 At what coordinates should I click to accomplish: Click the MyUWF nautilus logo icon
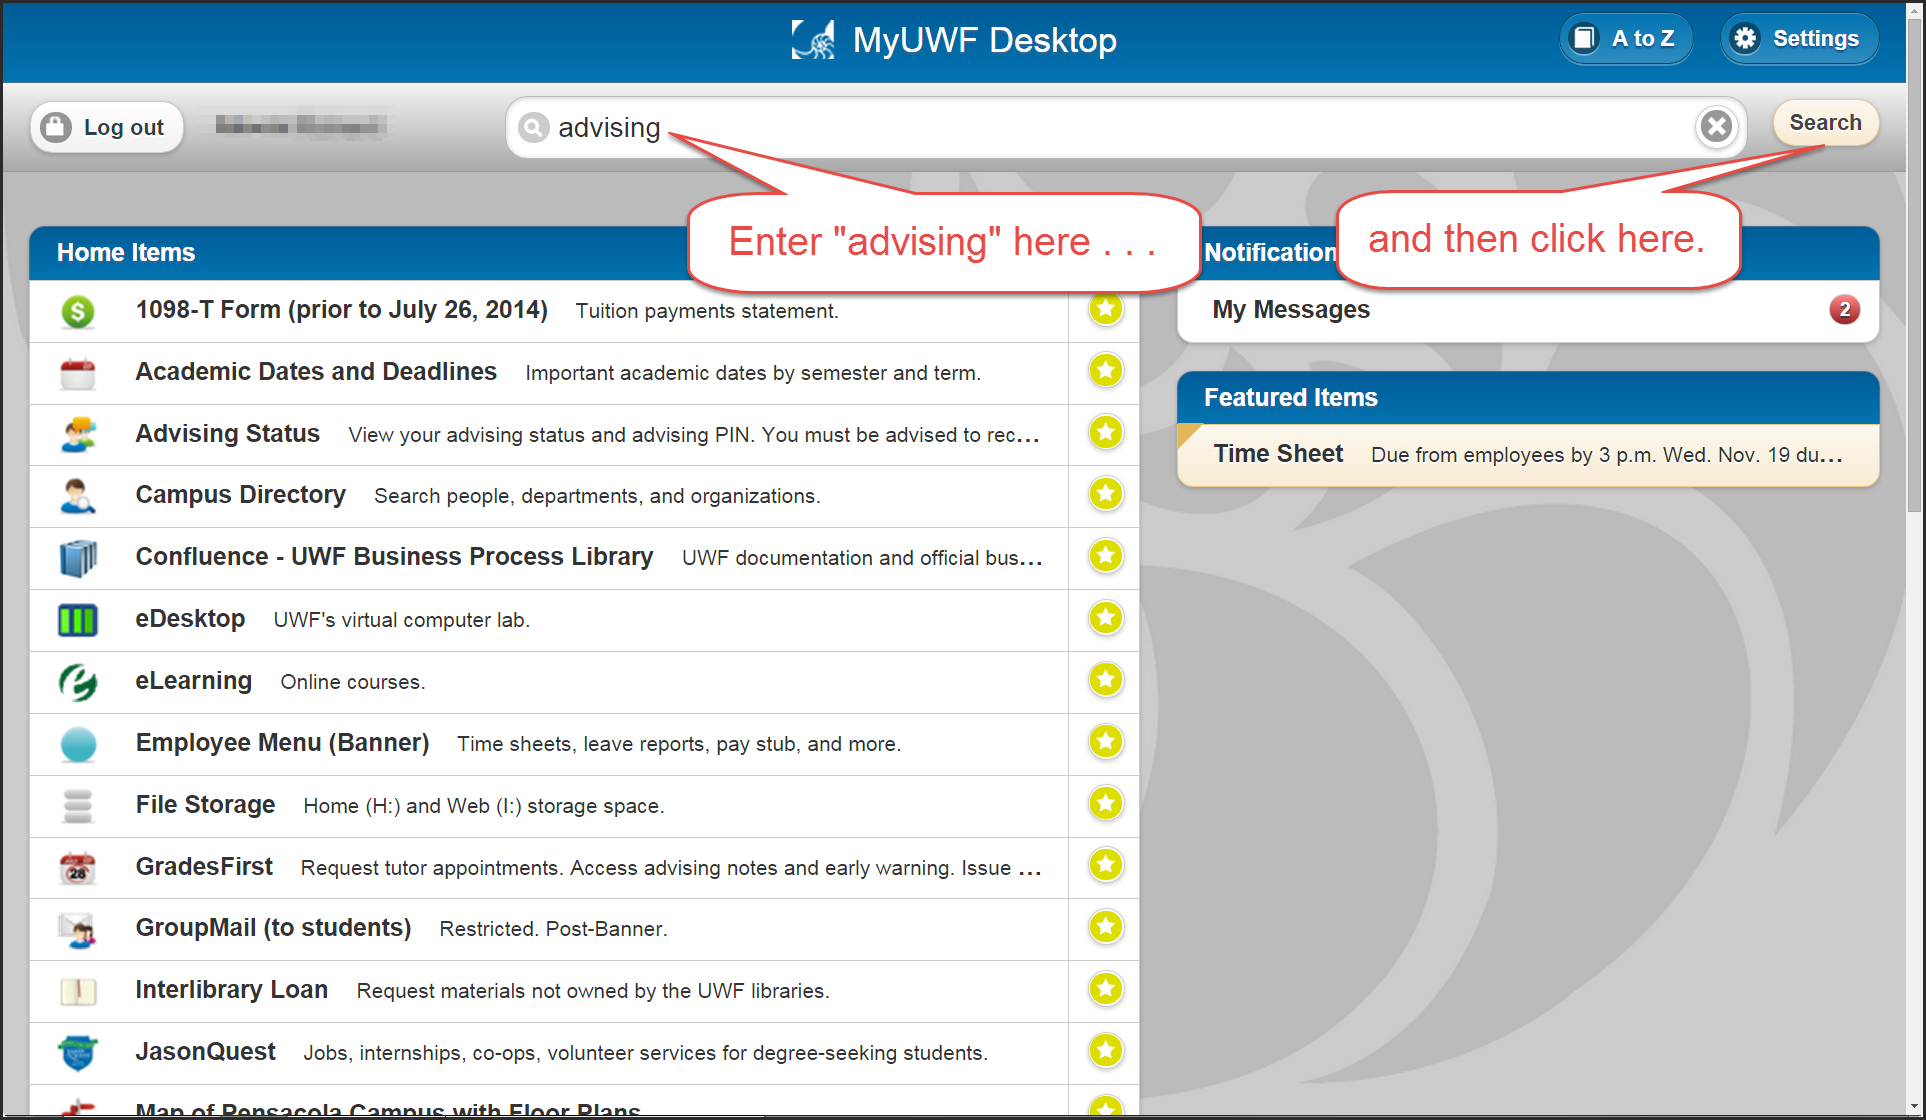(x=814, y=40)
